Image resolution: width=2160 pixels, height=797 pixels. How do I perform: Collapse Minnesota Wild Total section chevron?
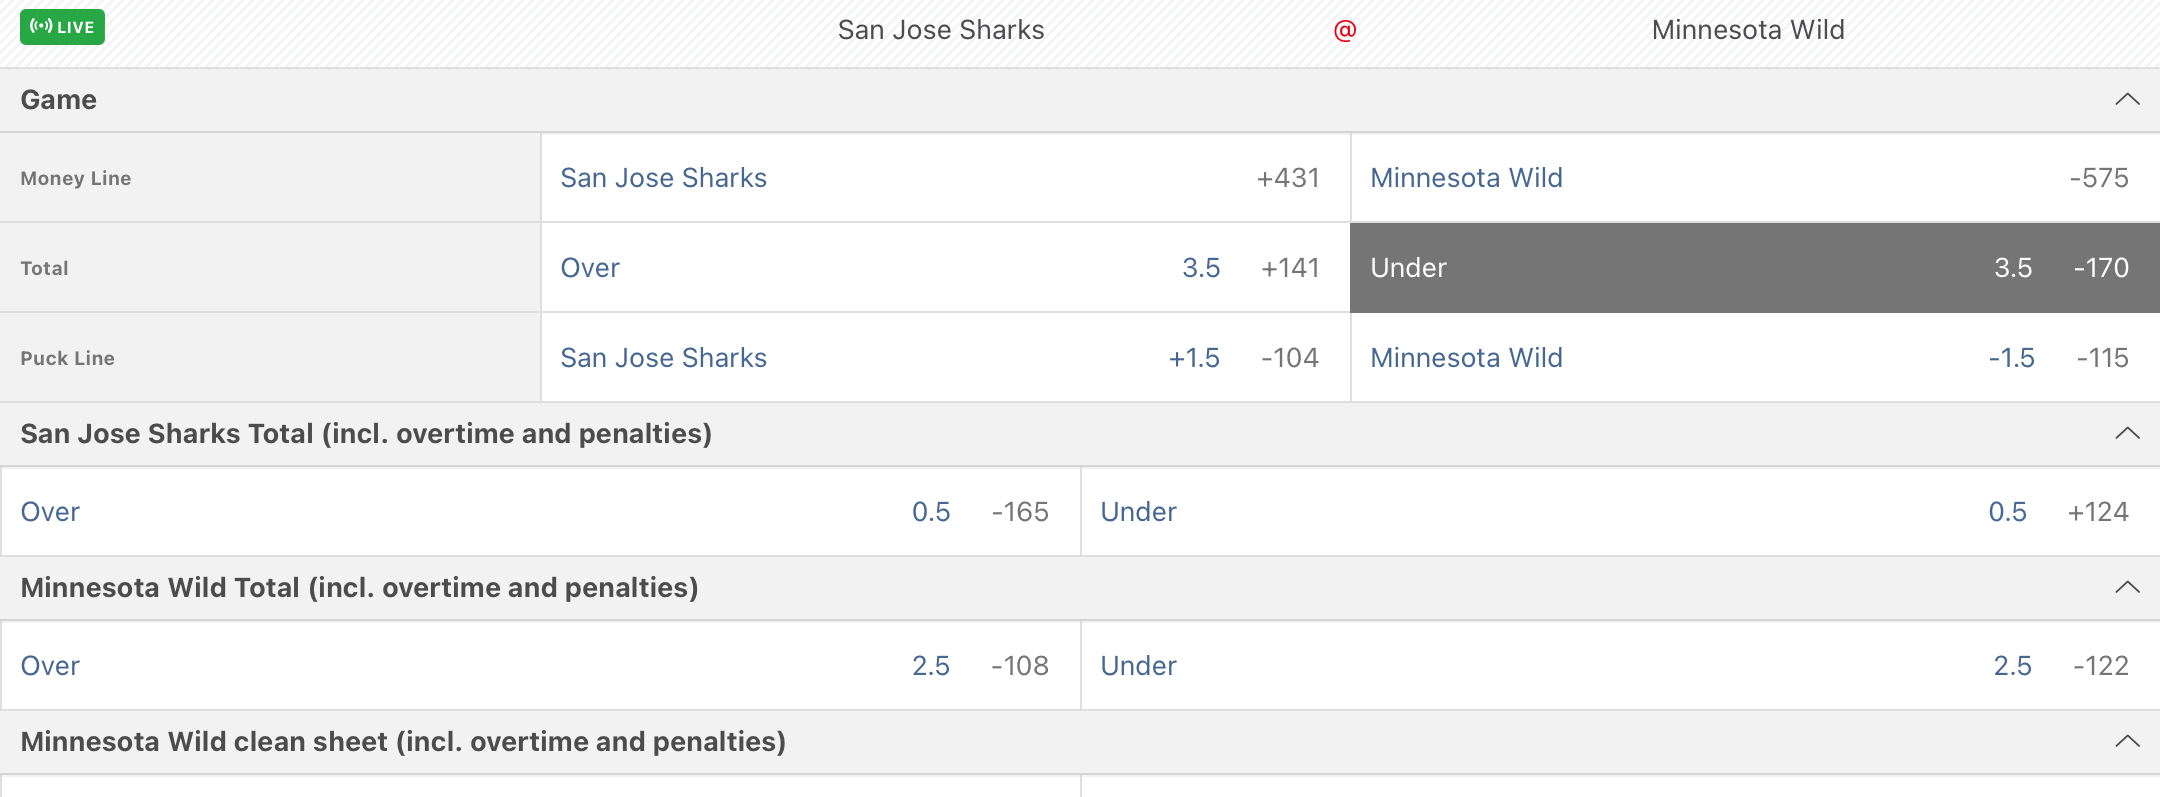2127,588
